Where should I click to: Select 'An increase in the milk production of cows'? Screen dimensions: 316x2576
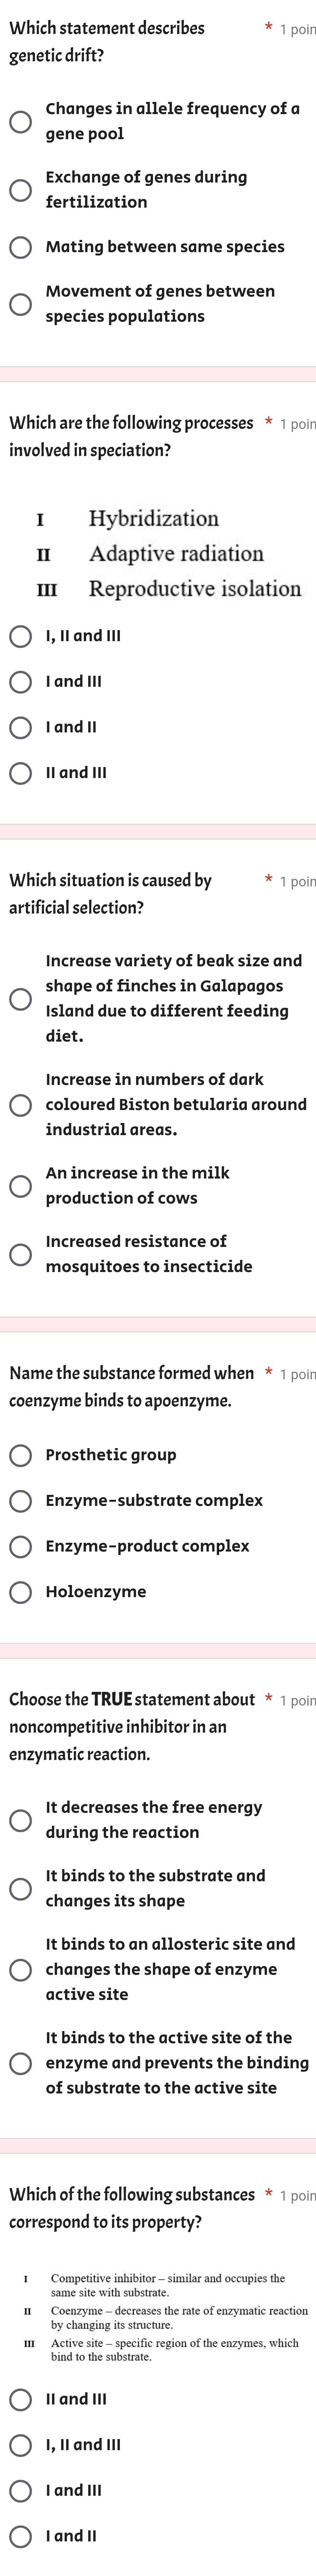20,1186
